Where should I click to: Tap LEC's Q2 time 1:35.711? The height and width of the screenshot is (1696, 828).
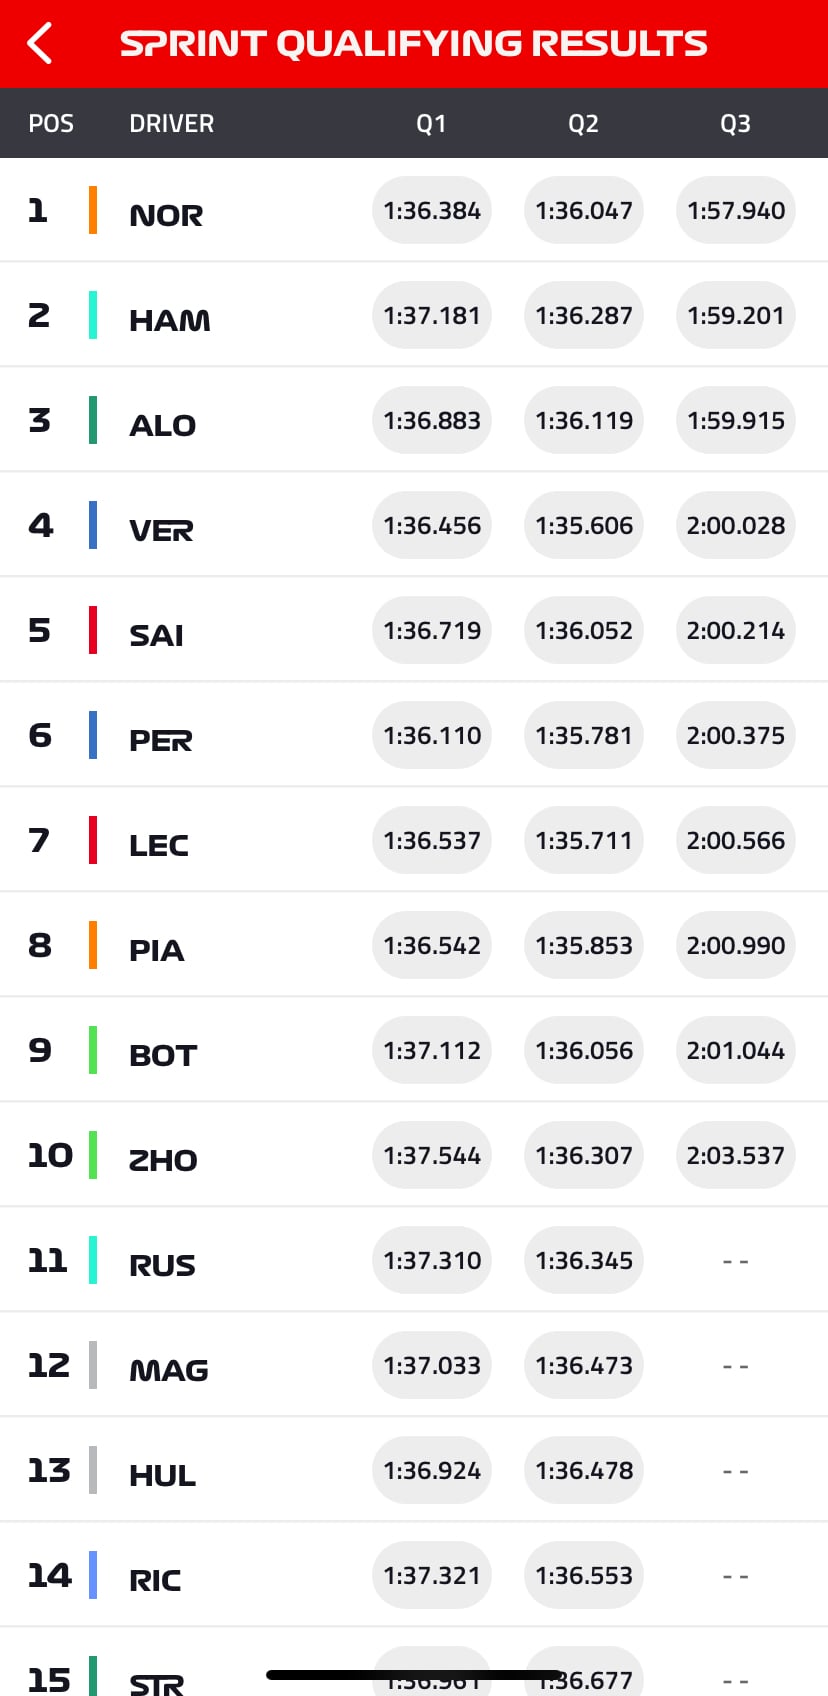coord(584,840)
